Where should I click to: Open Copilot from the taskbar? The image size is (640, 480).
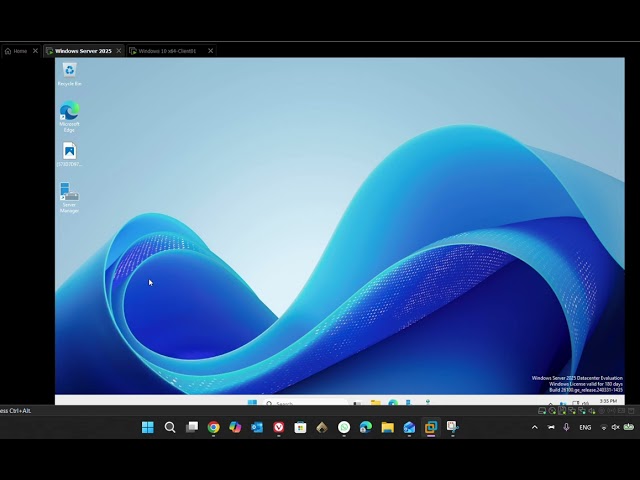tap(235, 427)
